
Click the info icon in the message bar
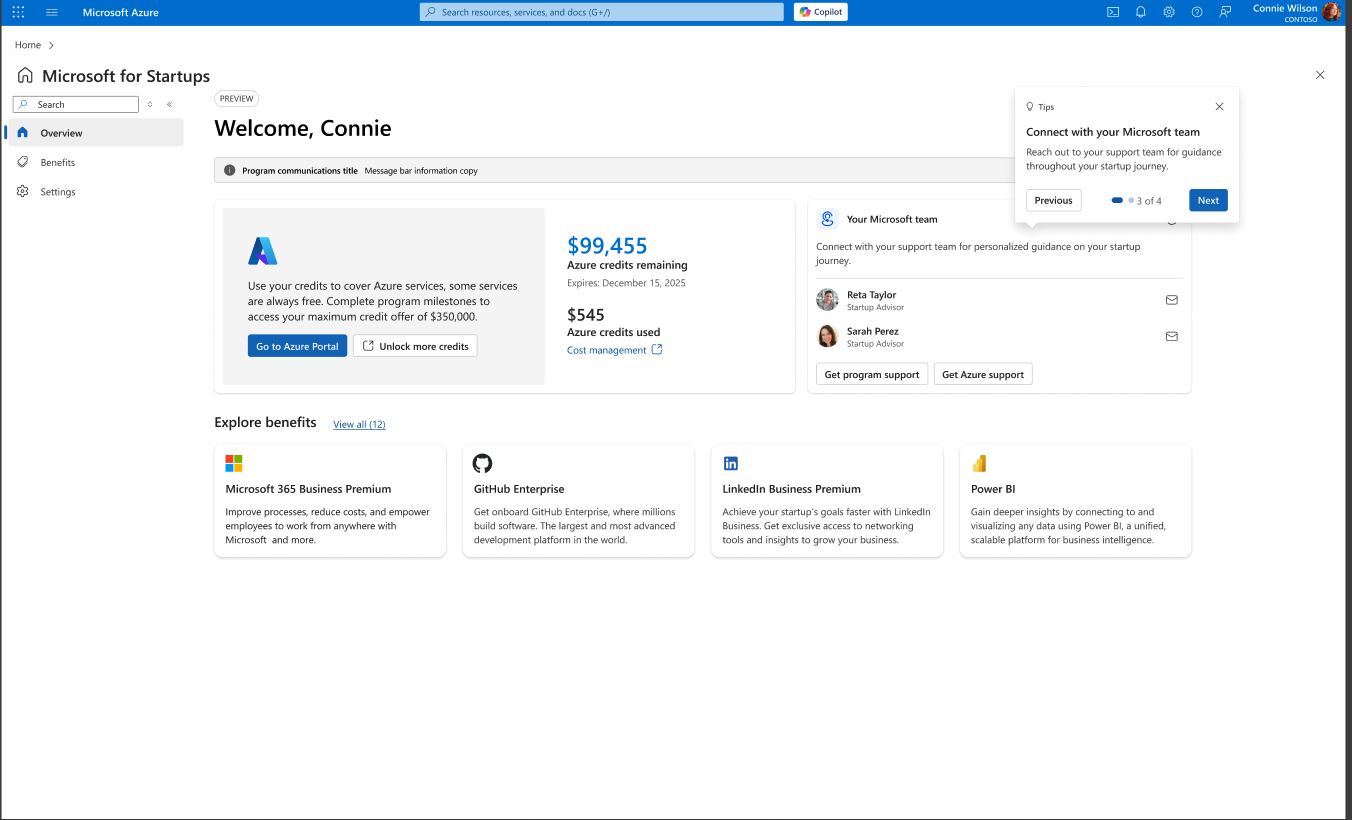[229, 170]
